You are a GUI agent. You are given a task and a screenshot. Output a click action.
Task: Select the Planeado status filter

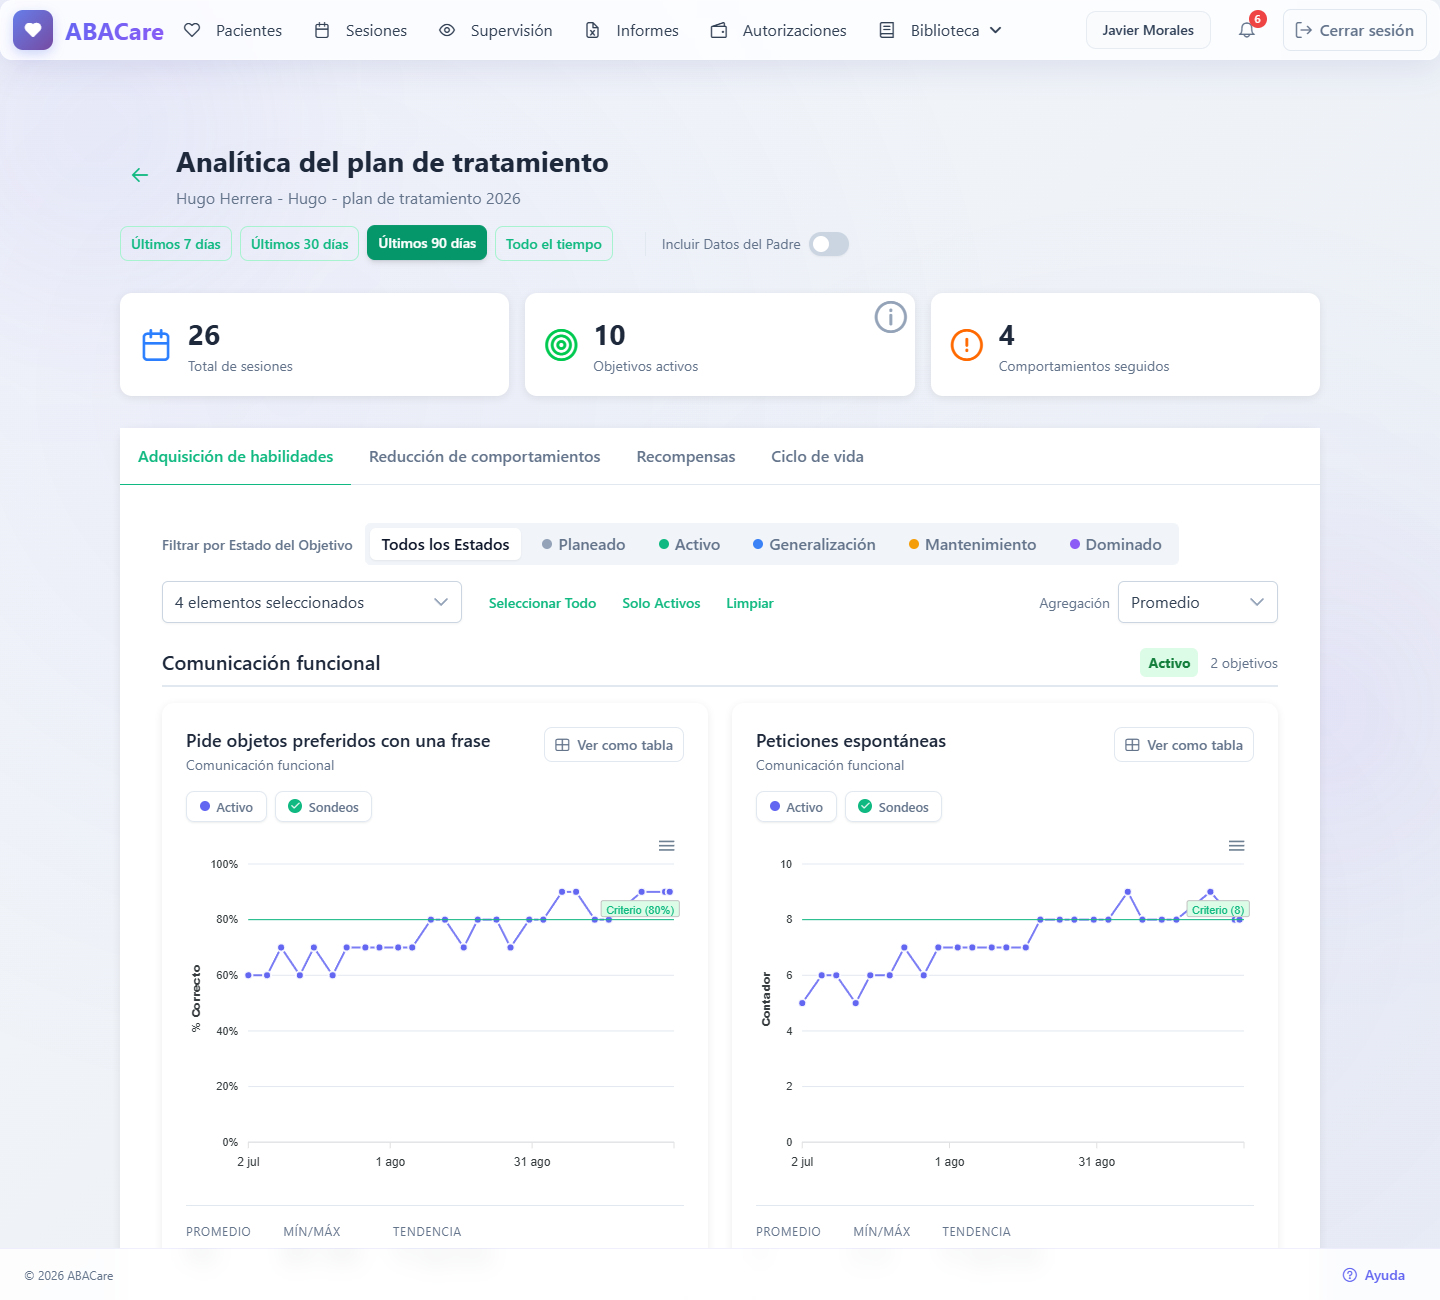[584, 544]
